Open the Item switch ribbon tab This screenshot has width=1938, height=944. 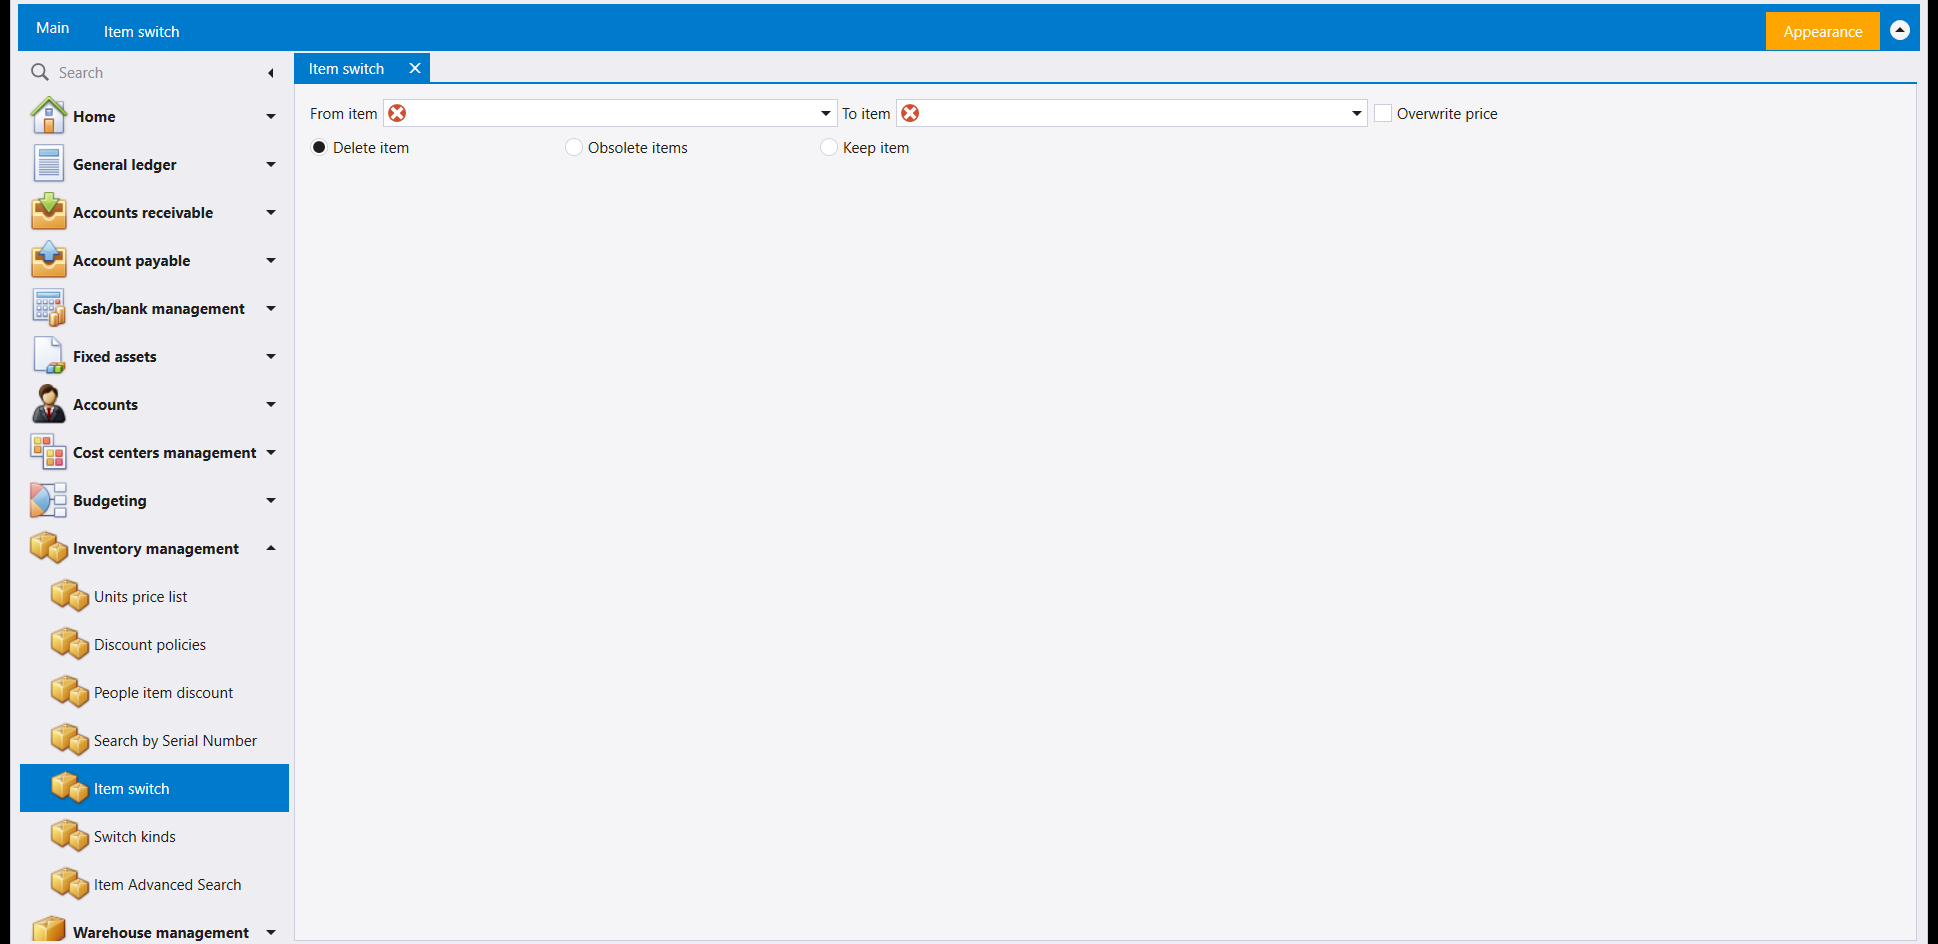(x=142, y=31)
